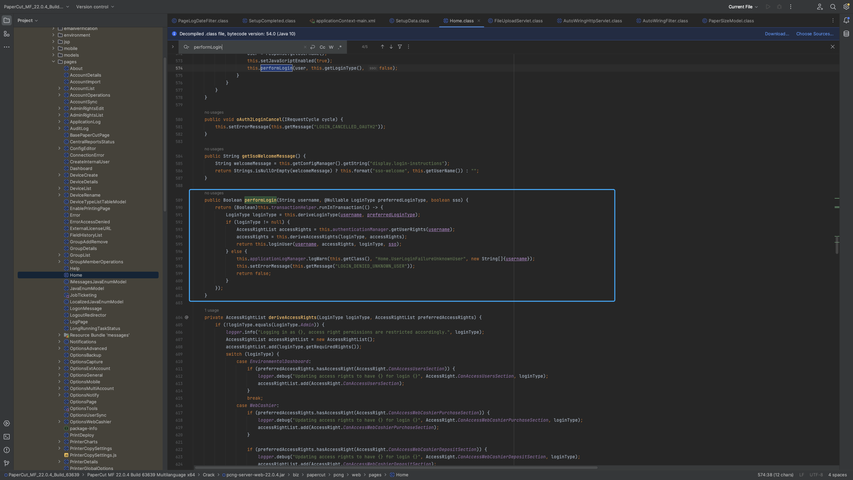The width and height of the screenshot is (853, 480).
Task: Open the Current File run configuration dropdown
Action: click(743, 7)
